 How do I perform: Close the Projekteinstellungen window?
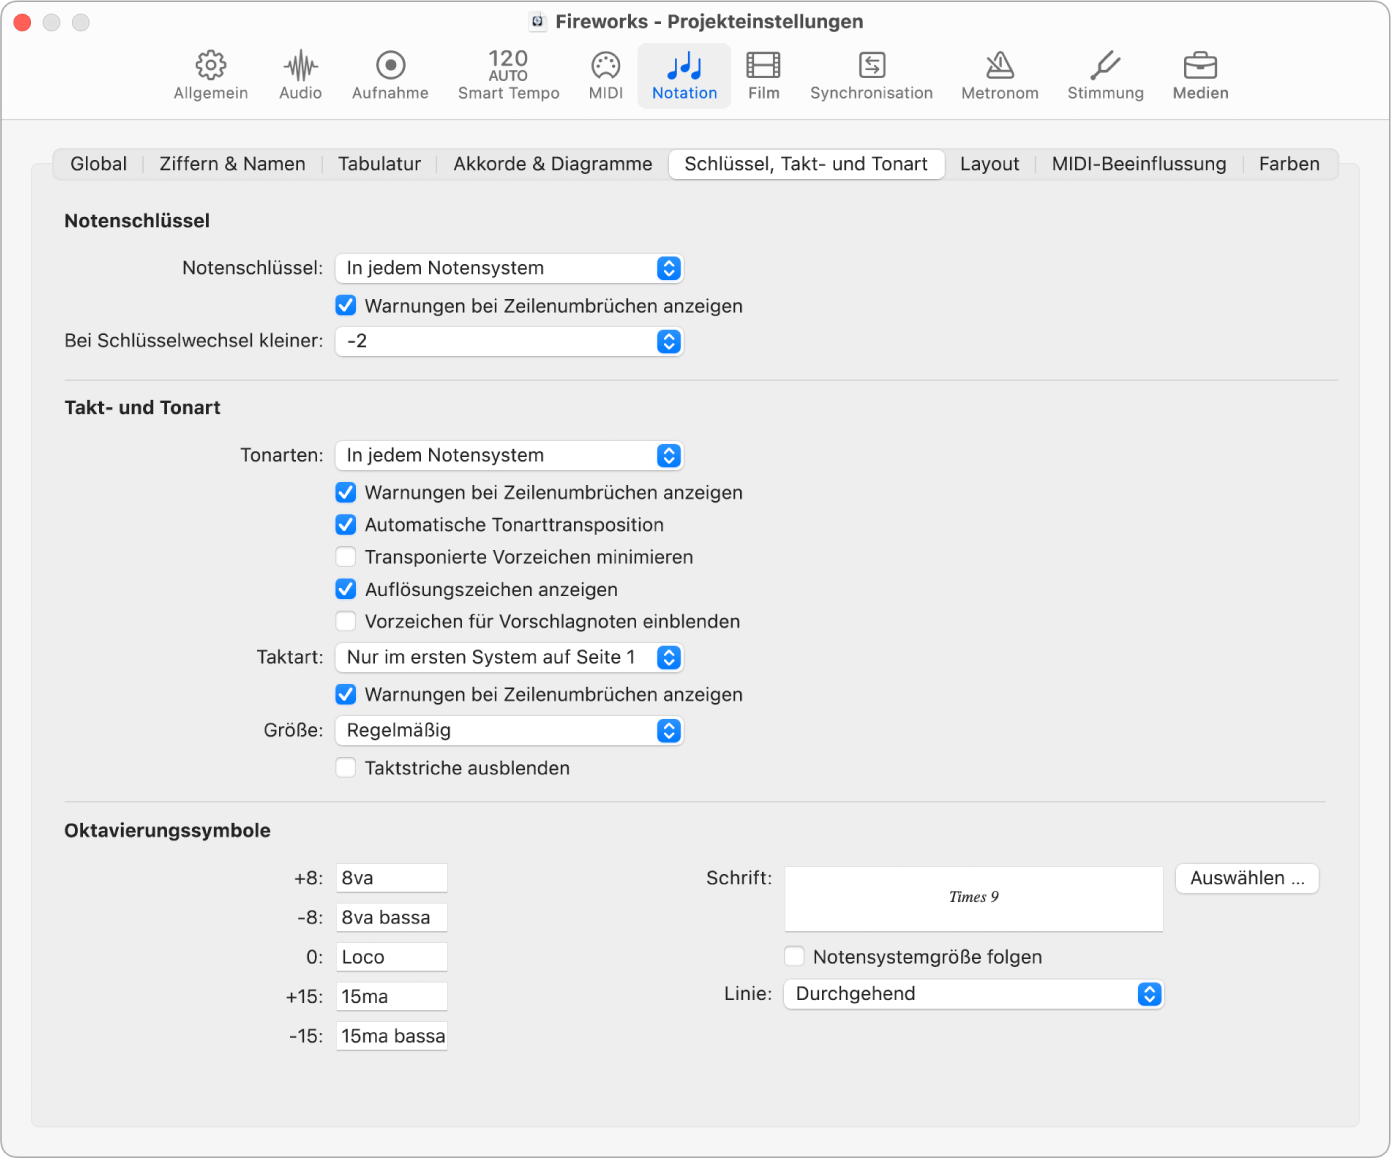(x=22, y=22)
